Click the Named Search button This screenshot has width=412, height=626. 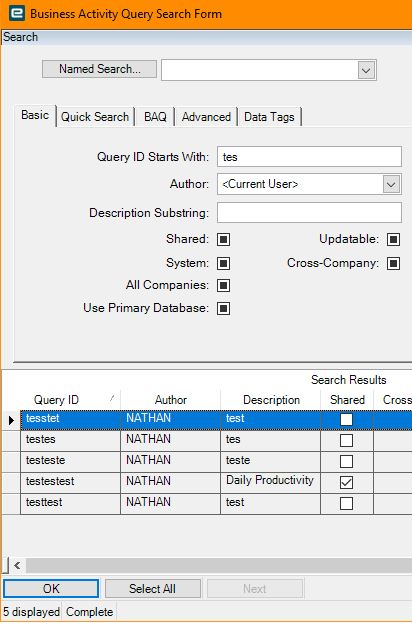pyautogui.click(x=99, y=69)
